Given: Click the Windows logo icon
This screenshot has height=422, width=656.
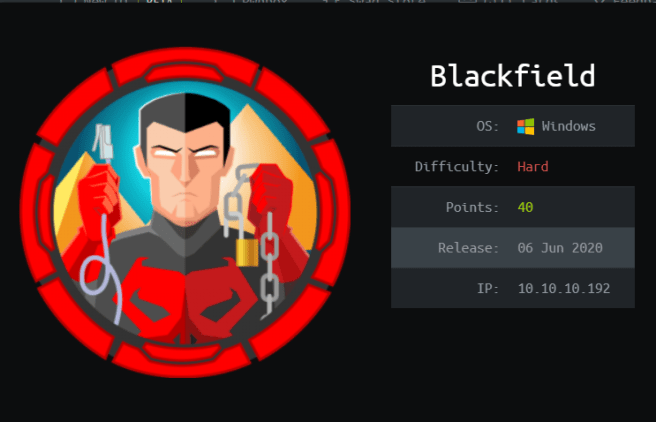Looking at the screenshot, I should (x=525, y=126).
